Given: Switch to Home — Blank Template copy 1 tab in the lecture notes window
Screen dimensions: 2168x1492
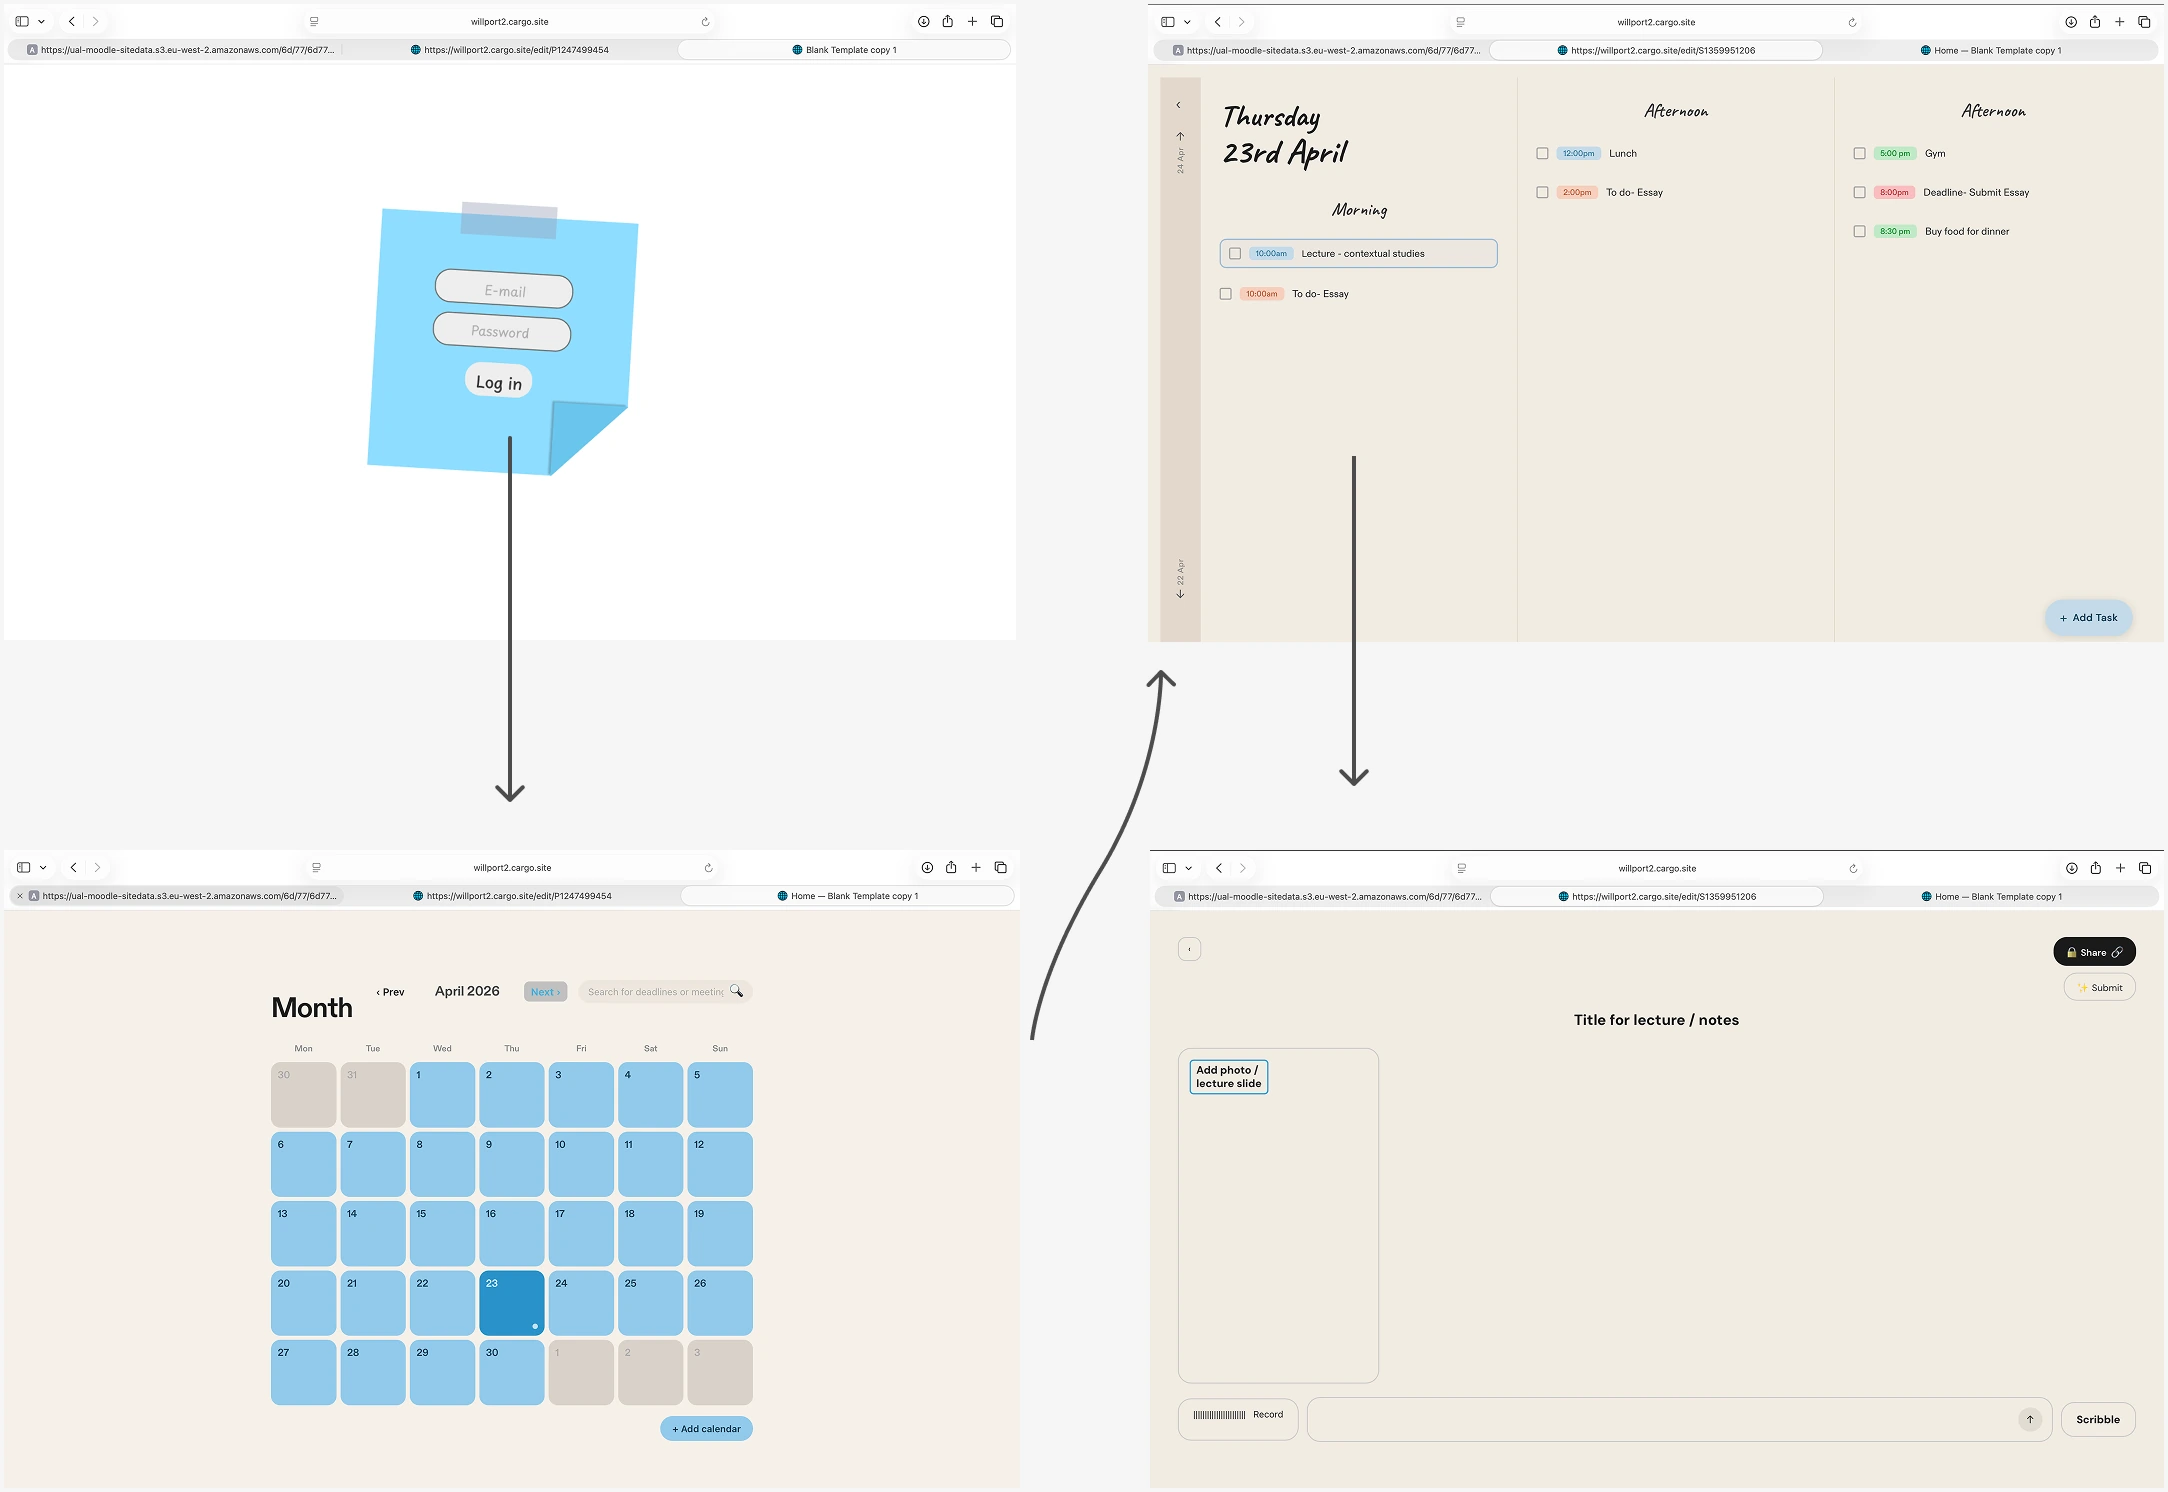Looking at the screenshot, I should click(x=1991, y=897).
